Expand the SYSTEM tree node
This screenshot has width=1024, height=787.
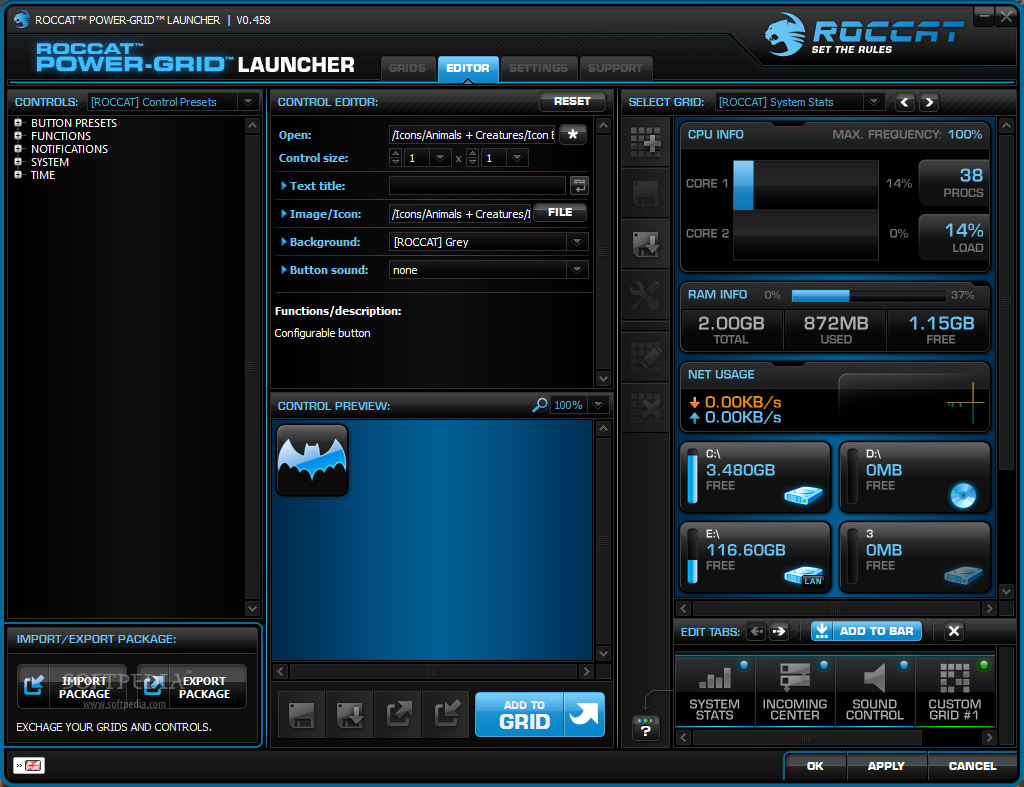pos(18,162)
